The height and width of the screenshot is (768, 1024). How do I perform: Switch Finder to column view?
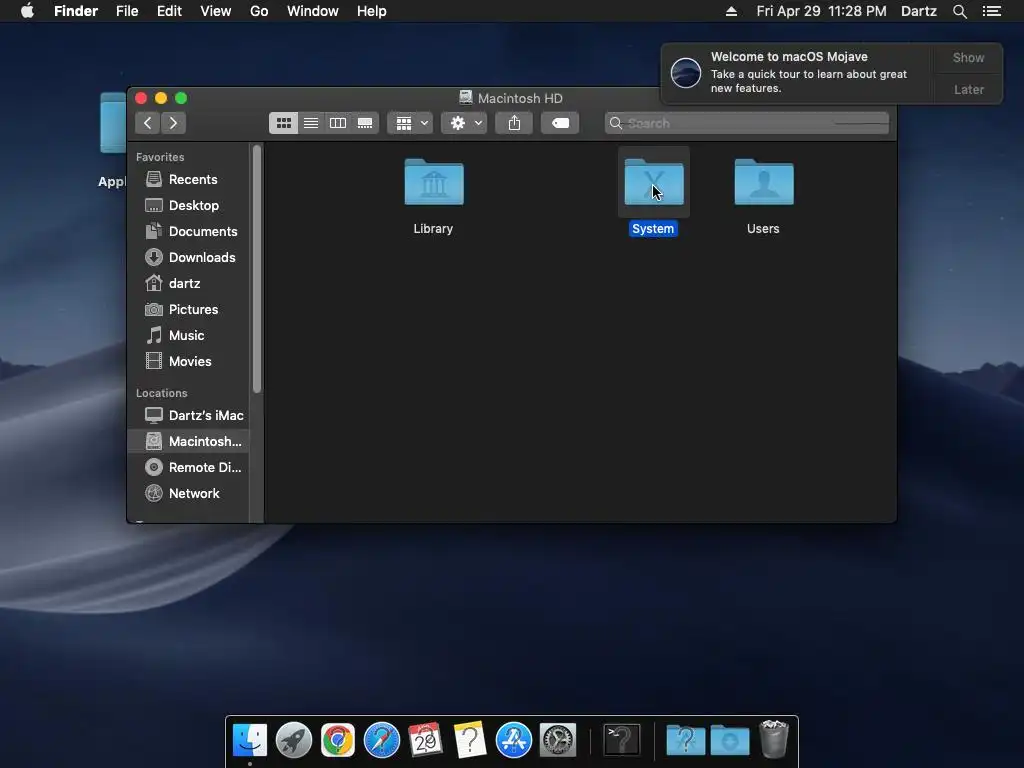click(338, 123)
